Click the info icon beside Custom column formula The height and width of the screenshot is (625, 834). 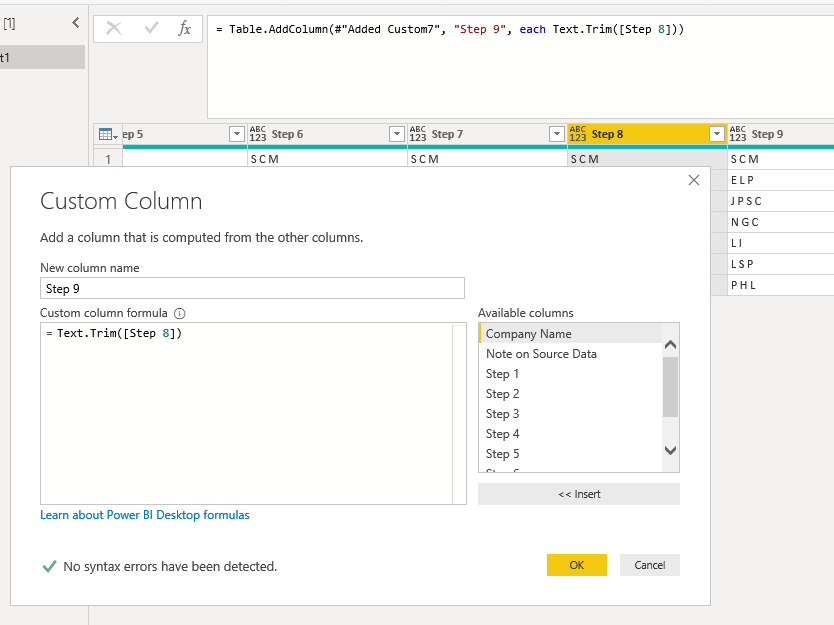[180, 313]
